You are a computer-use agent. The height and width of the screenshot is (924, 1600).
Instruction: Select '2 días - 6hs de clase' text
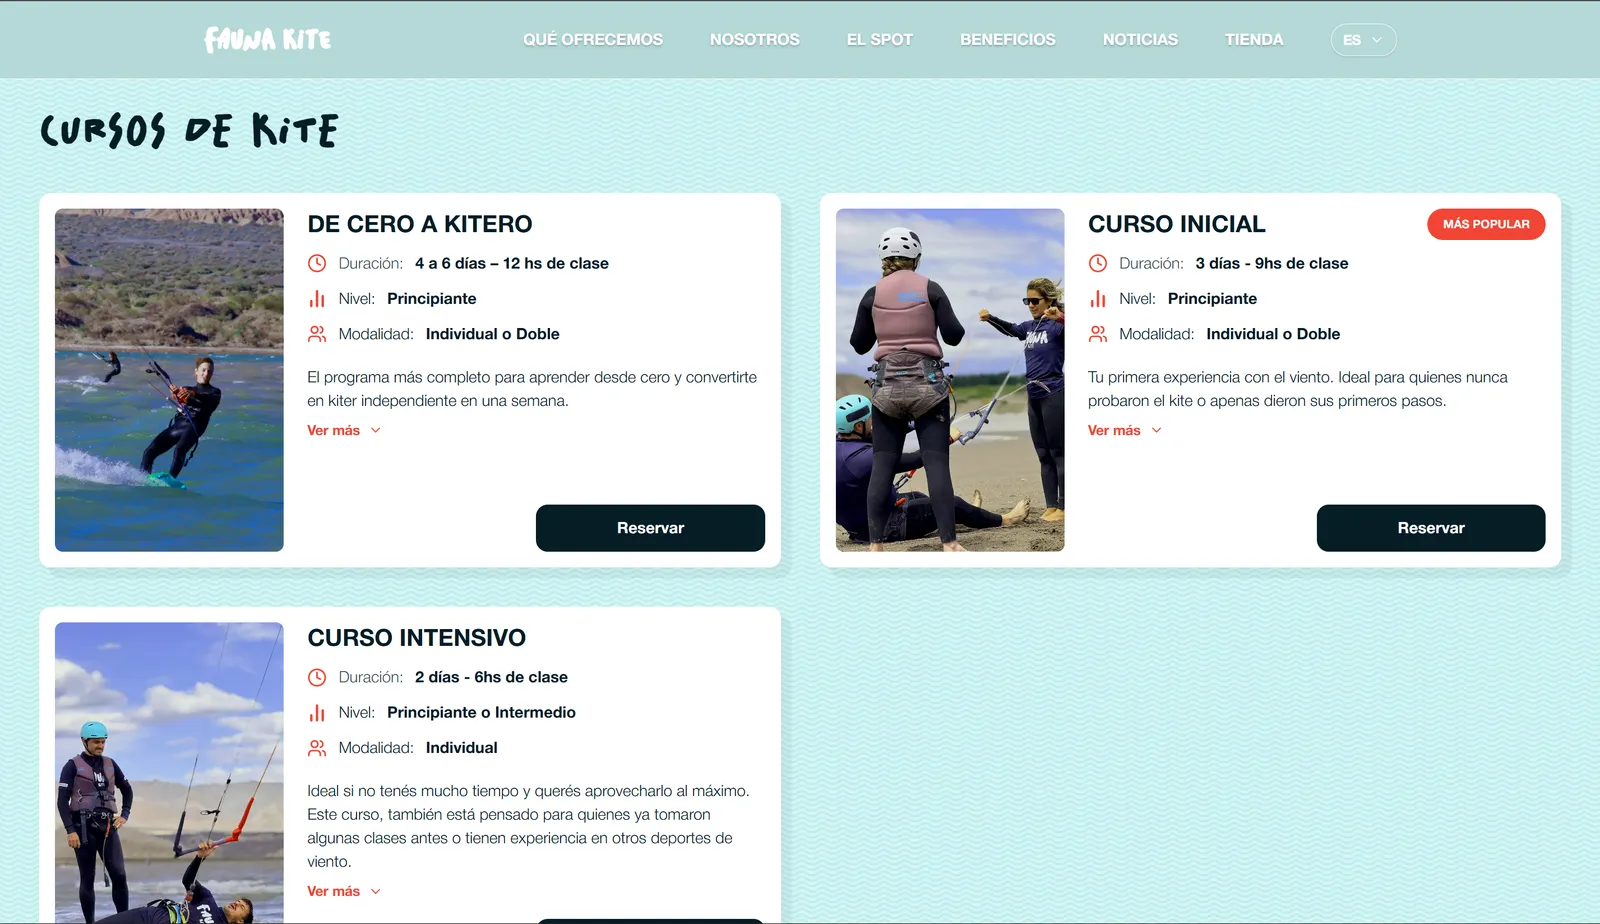click(x=491, y=677)
